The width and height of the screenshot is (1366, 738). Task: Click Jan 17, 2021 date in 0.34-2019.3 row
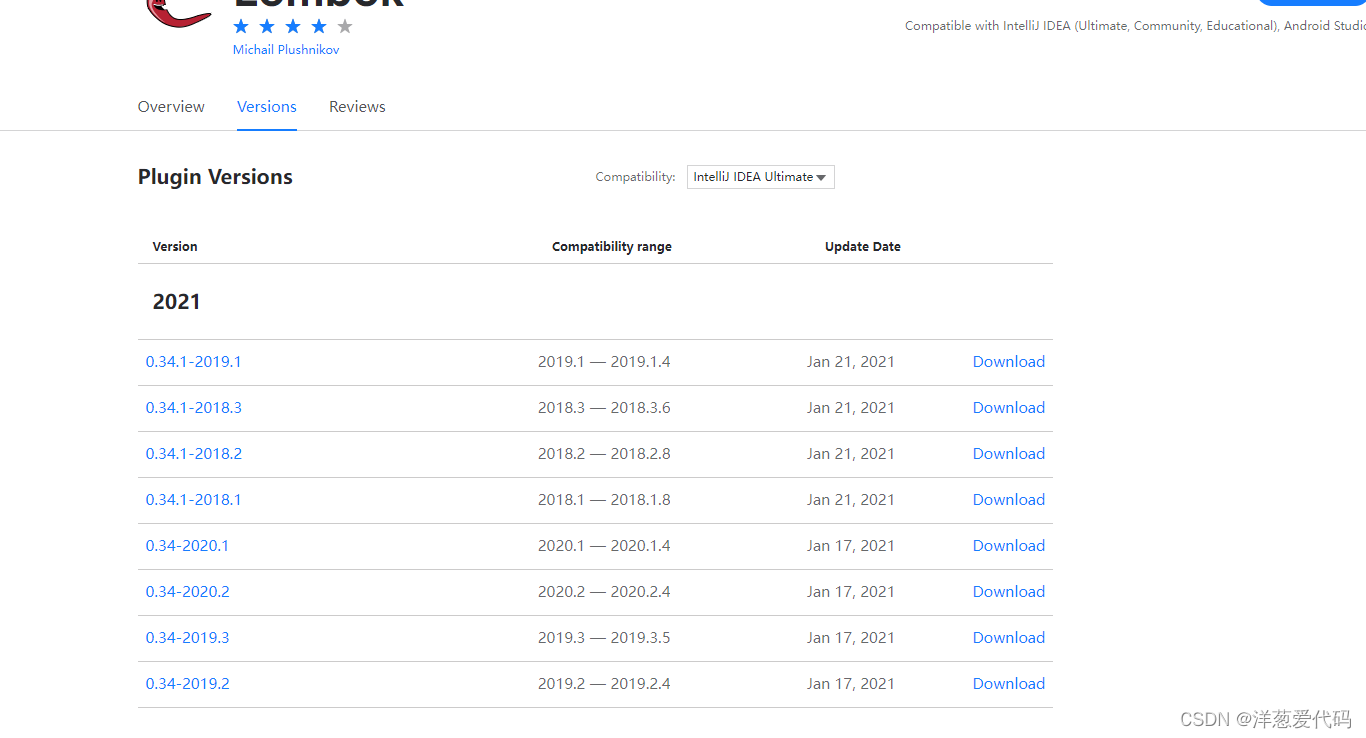(851, 638)
